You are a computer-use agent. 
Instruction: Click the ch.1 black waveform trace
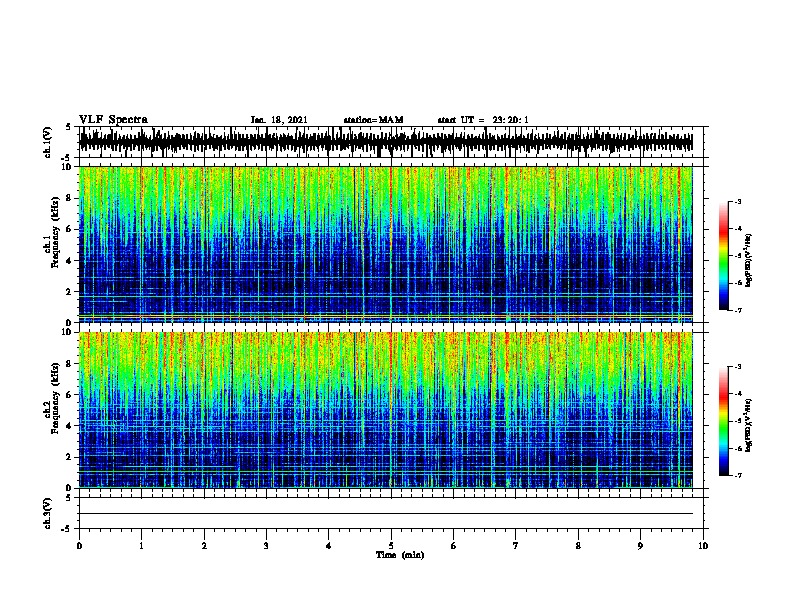386,142
